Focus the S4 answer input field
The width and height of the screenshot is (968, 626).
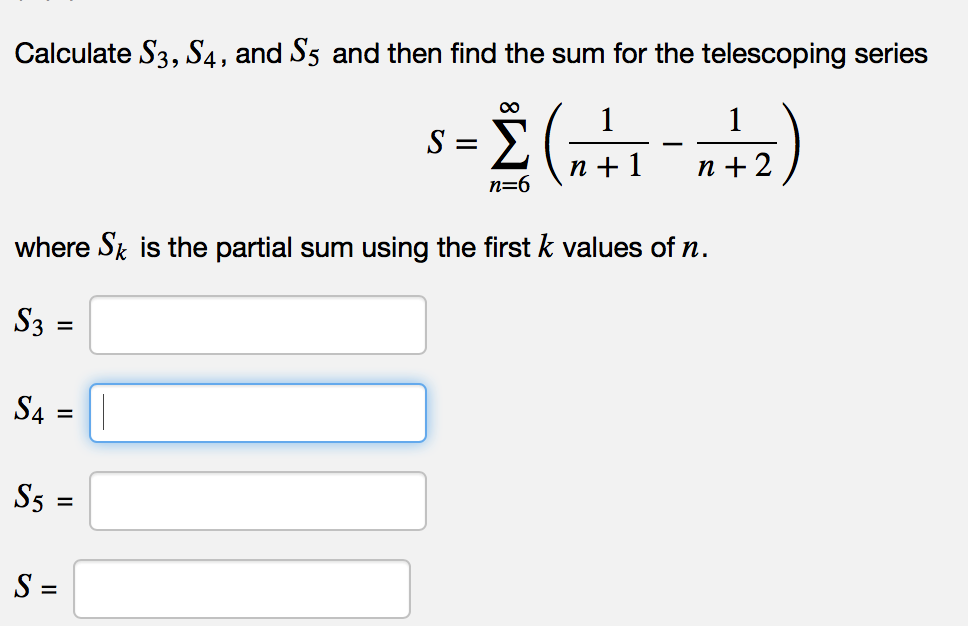[257, 413]
